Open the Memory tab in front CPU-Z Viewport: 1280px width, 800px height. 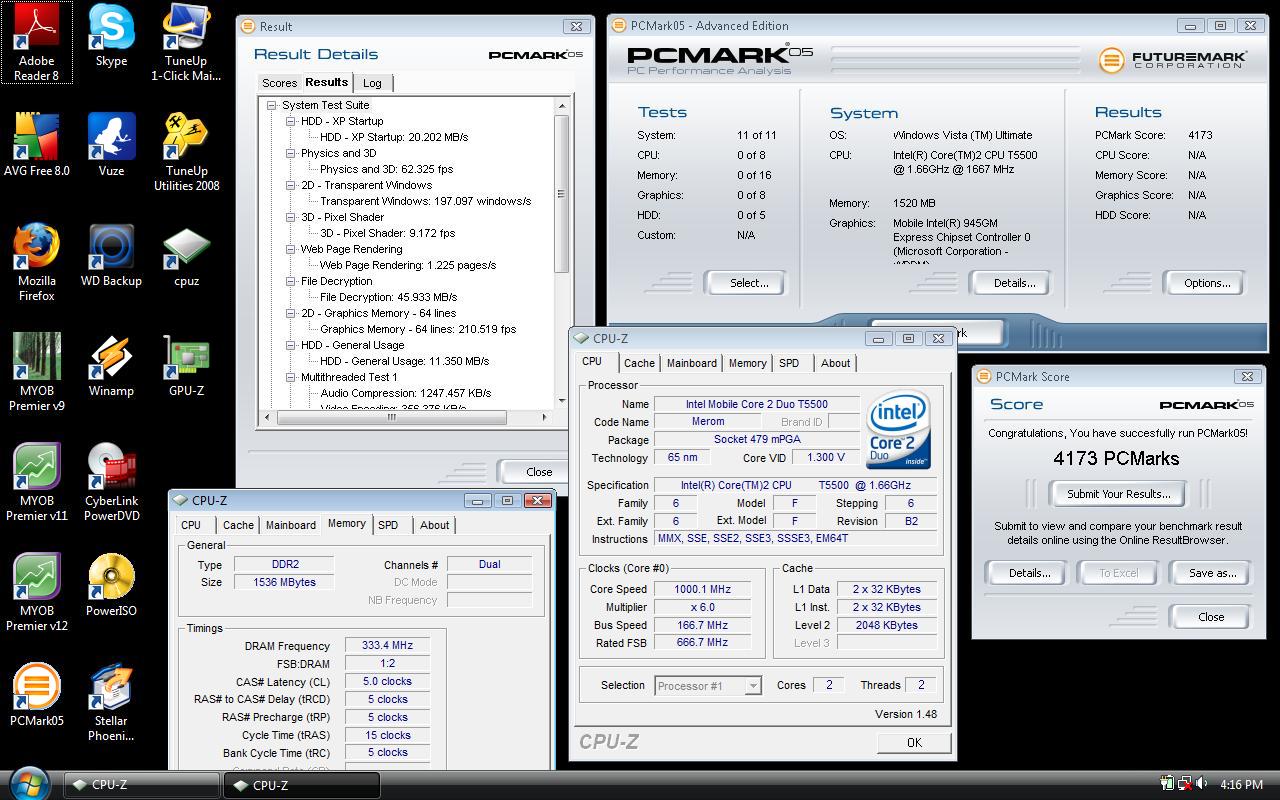(747, 363)
